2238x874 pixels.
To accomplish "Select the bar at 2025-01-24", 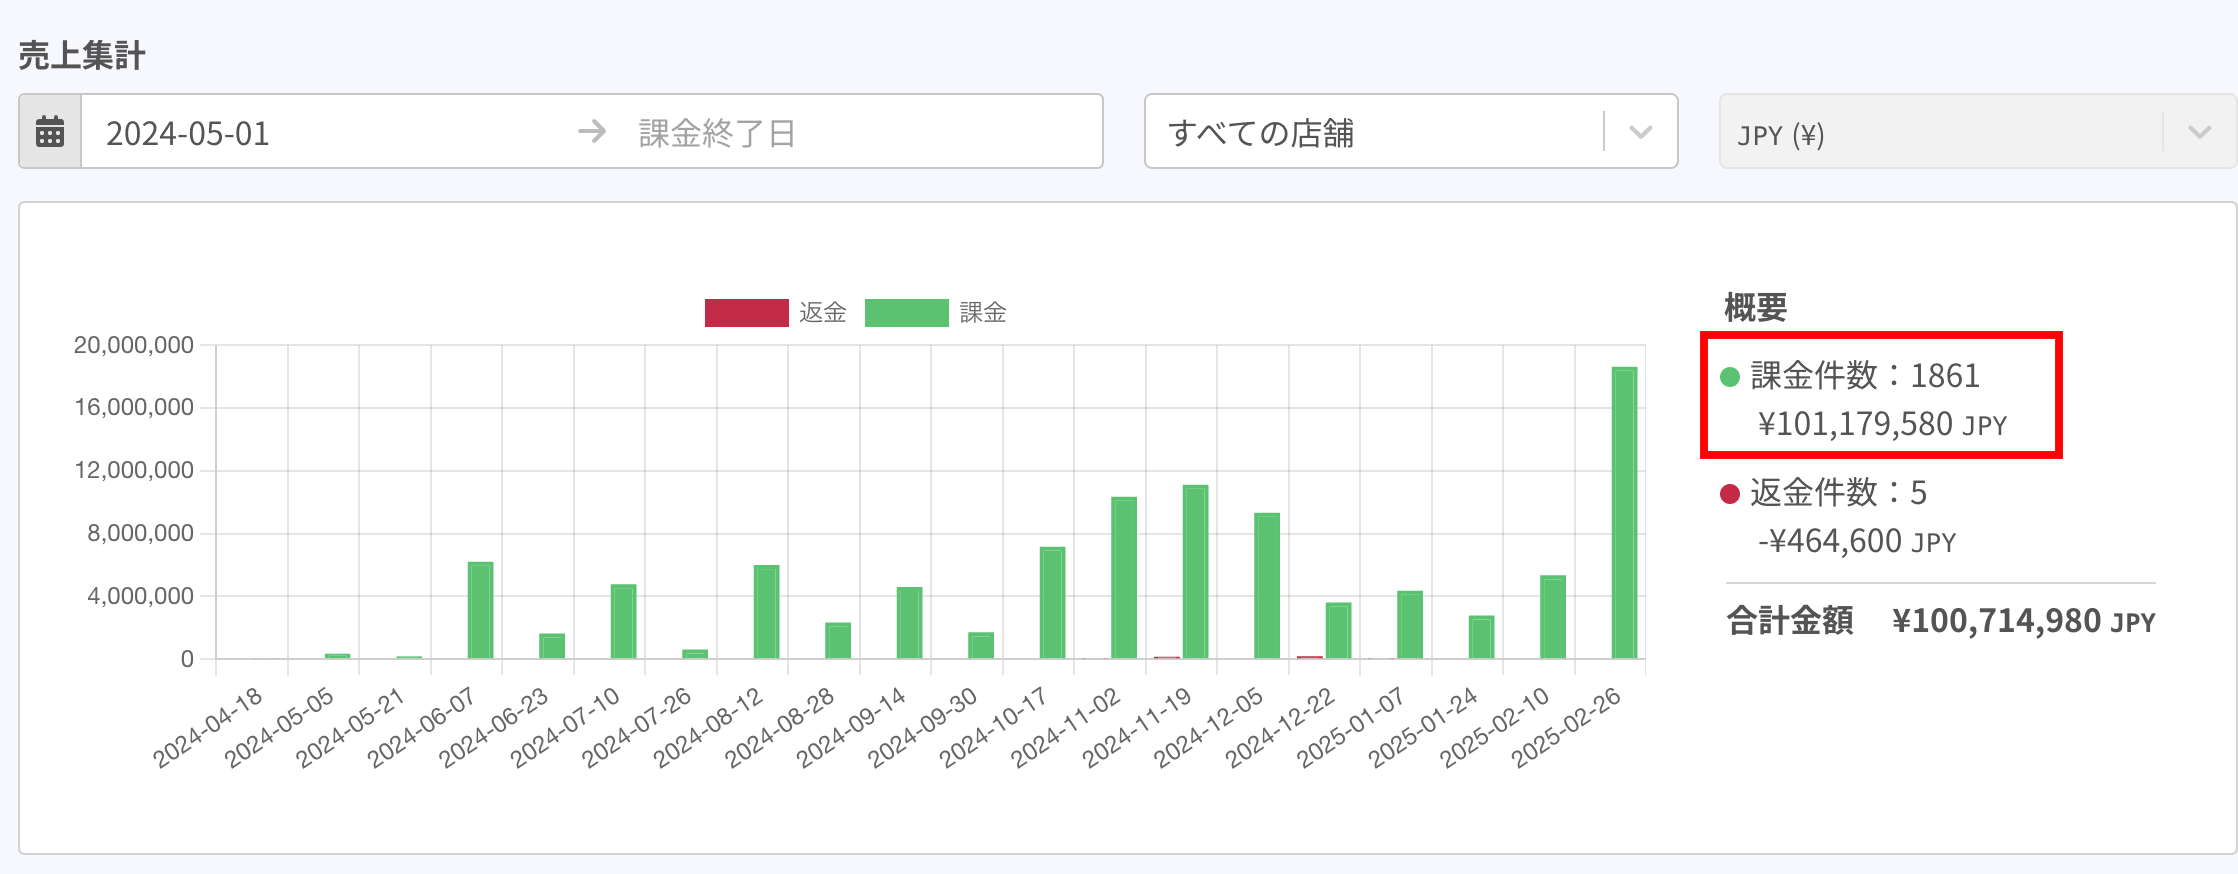I will [x=1481, y=637].
